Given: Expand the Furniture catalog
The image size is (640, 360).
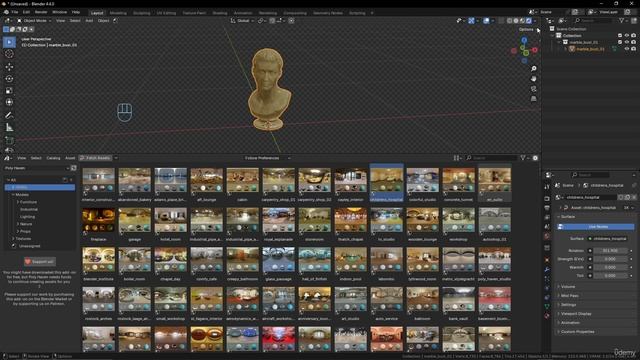Looking at the screenshot, I should (x=18, y=202).
